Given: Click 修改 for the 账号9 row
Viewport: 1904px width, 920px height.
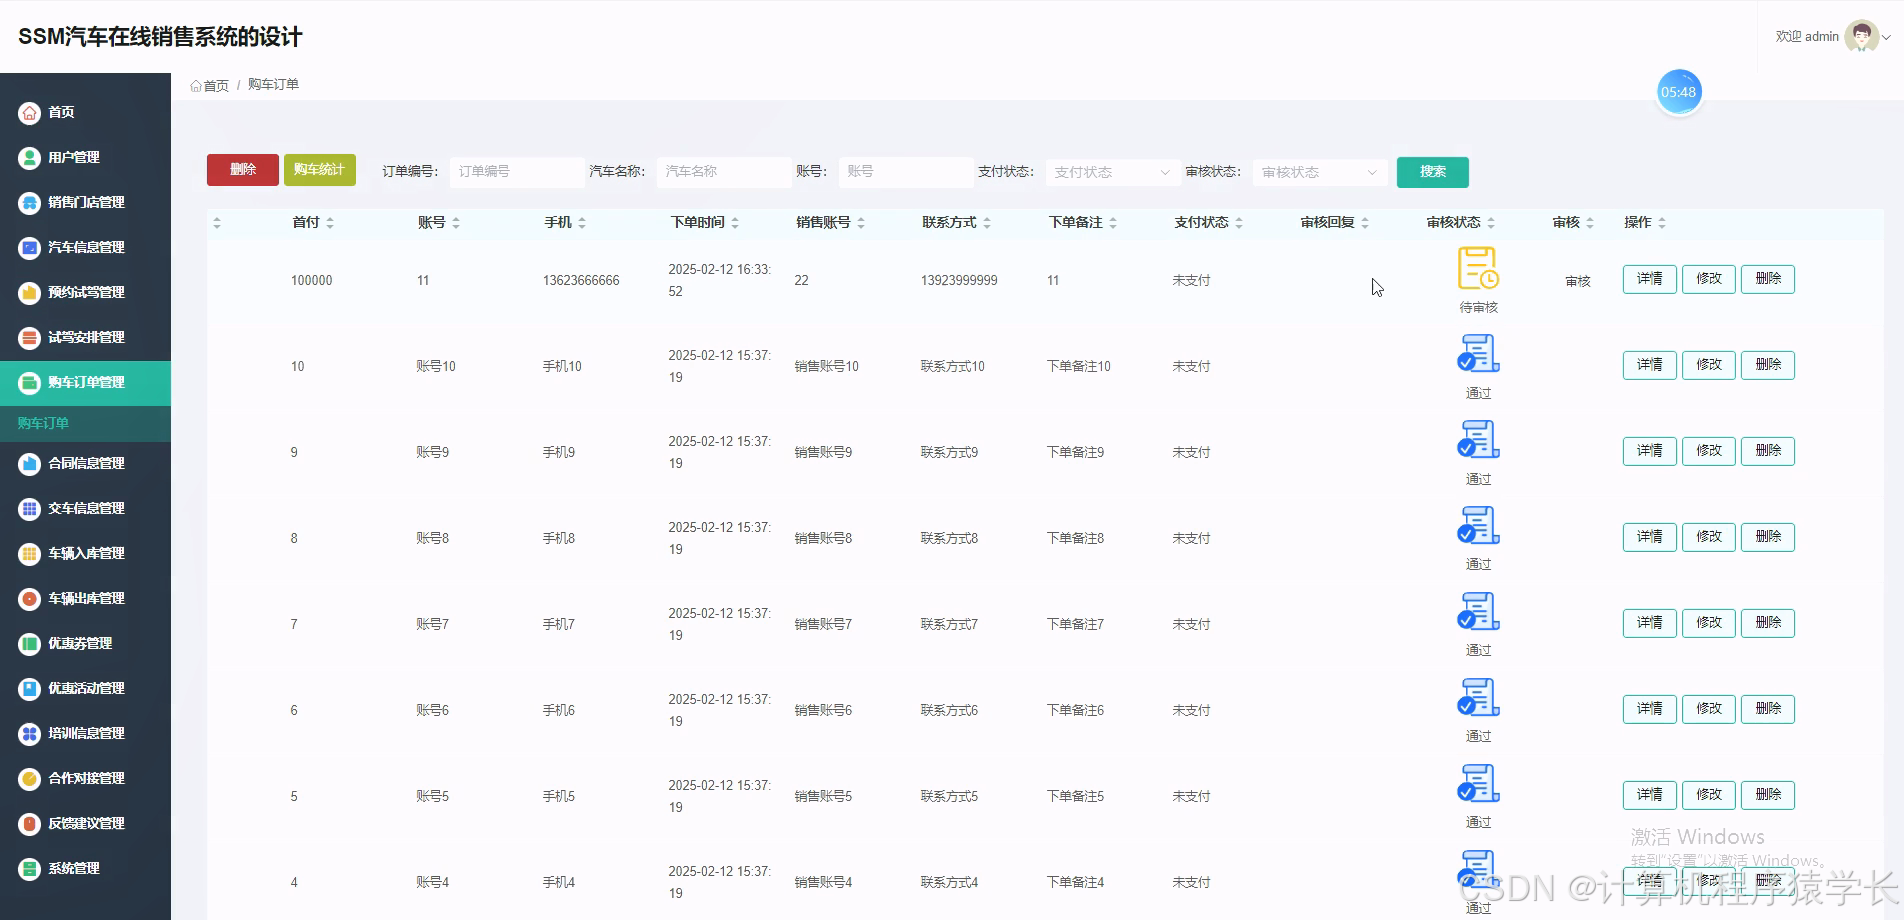Looking at the screenshot, I should pos(1709,451).
